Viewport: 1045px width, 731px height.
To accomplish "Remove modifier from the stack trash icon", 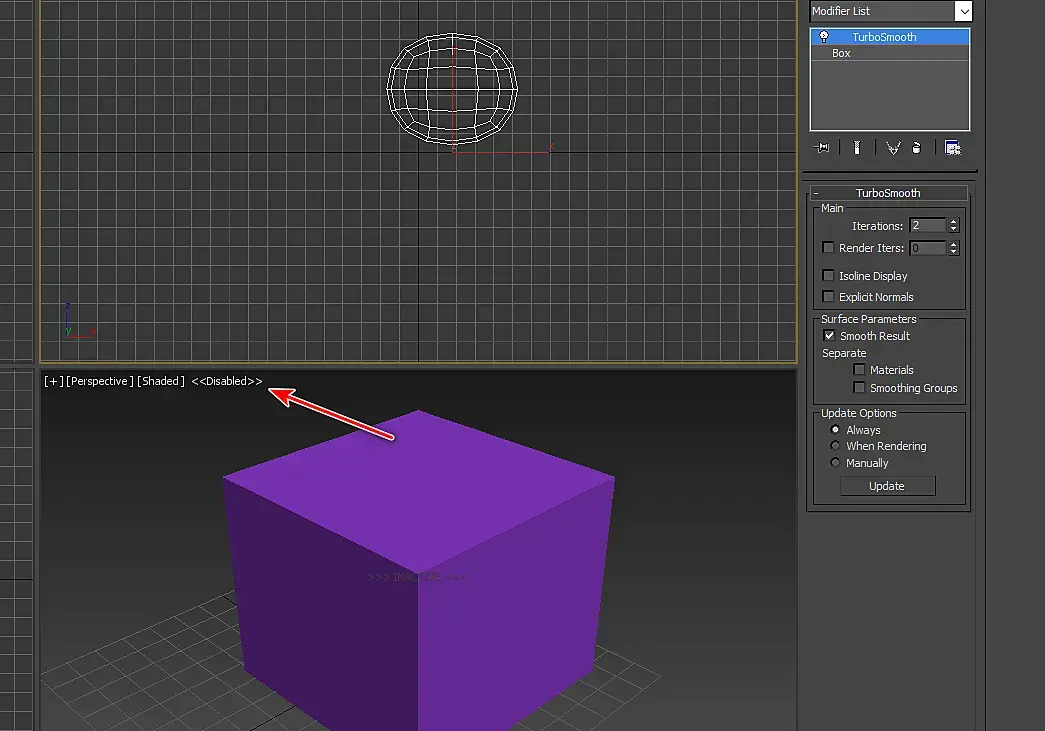I will coord(916,147).
